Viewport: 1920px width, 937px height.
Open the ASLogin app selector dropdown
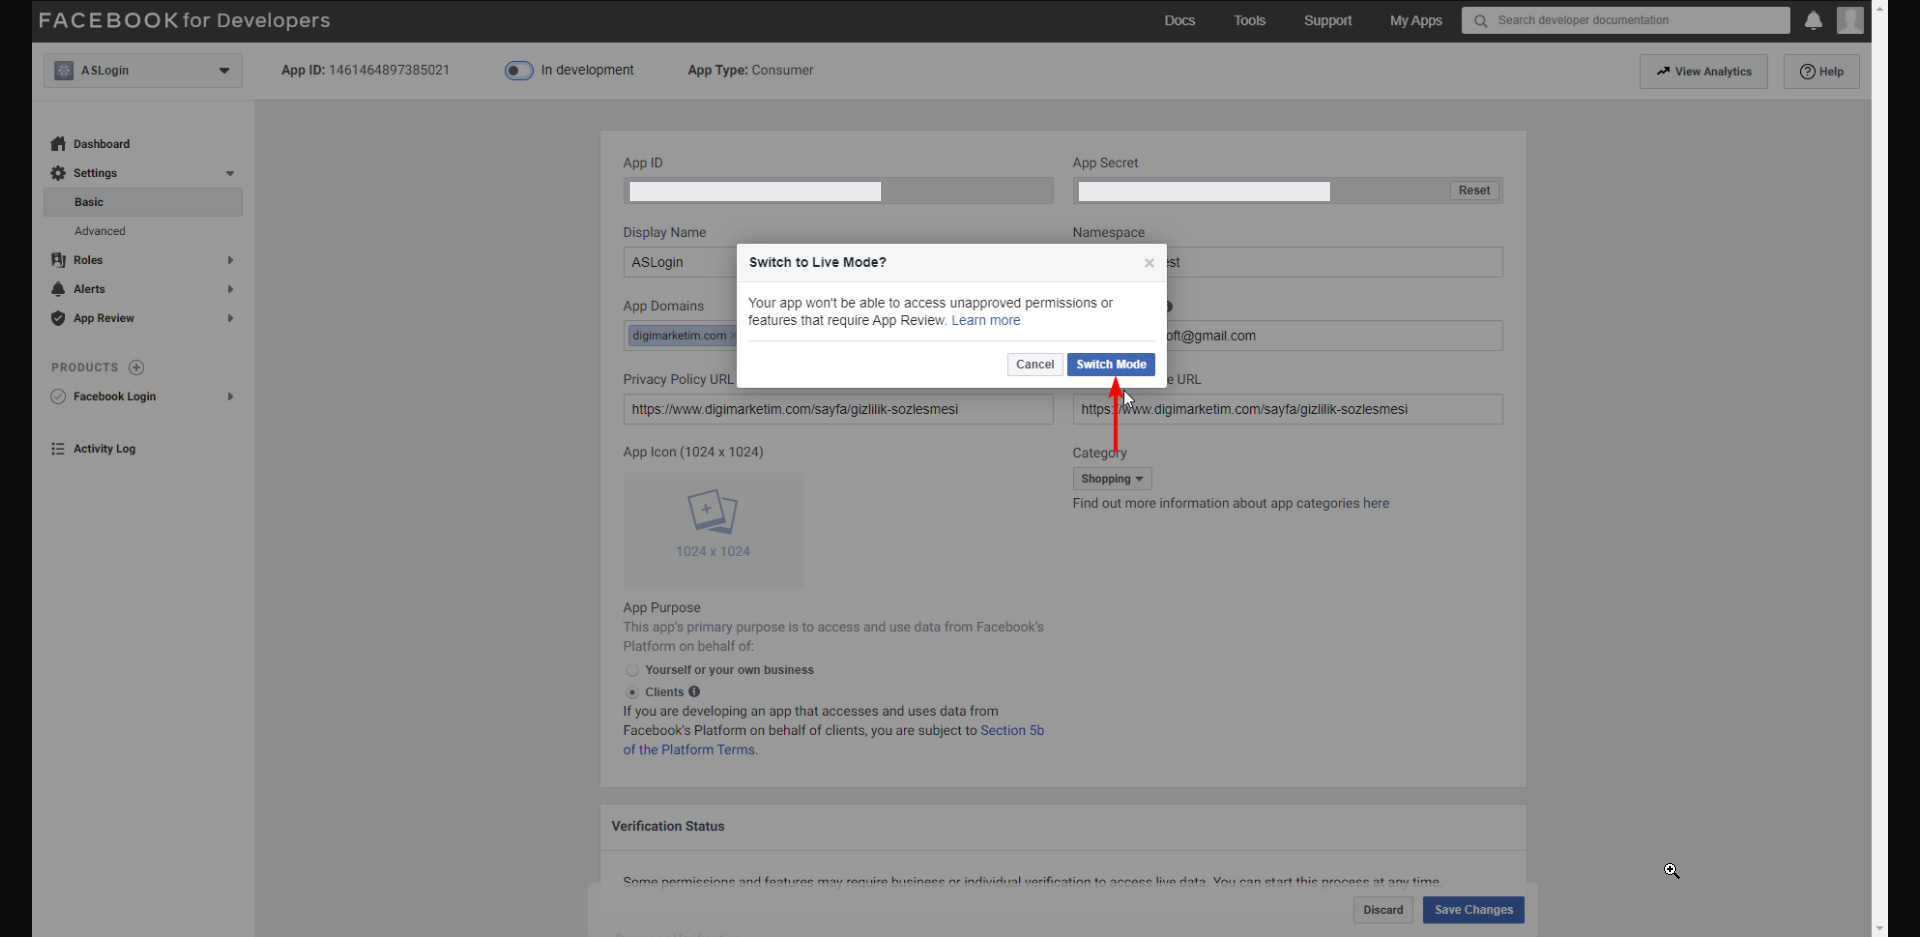(143, 70)
